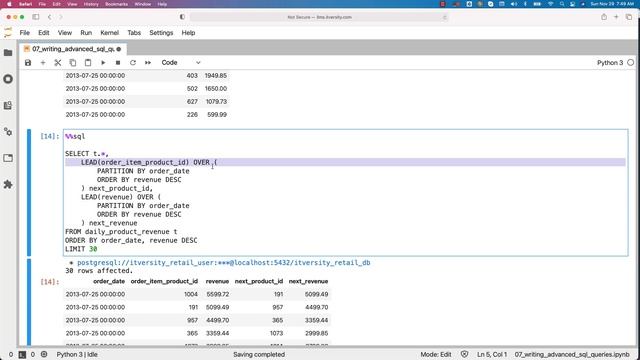Click the Python 3 | Idle status

coord(77,355)
